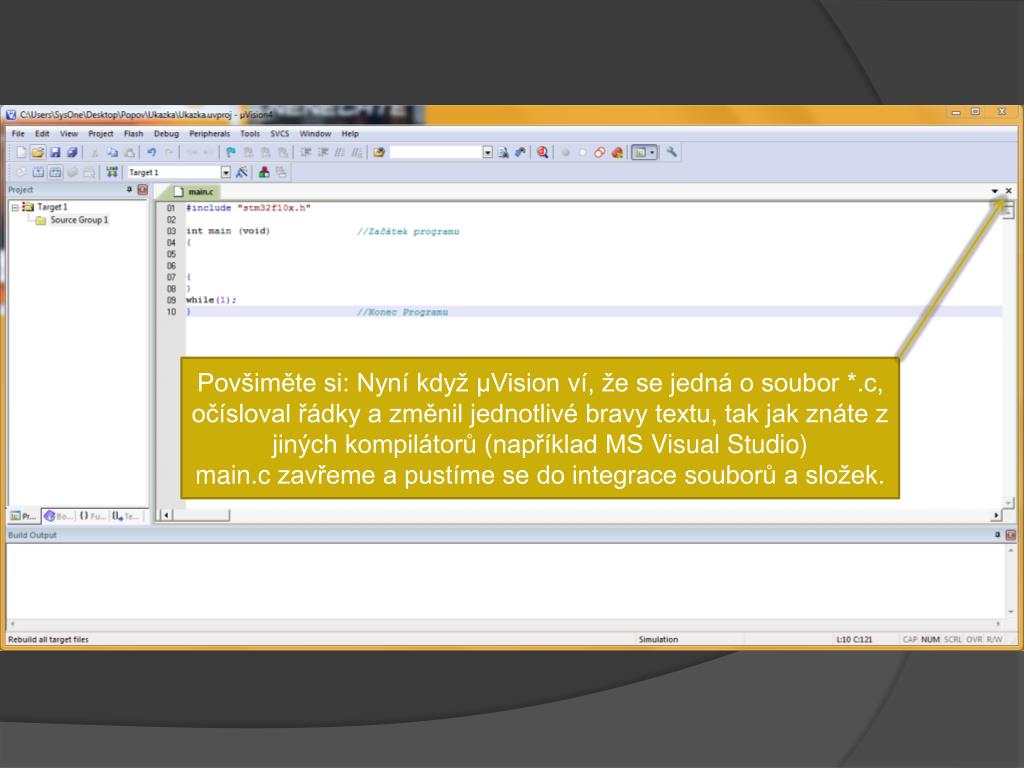This screenshot has width=1024, height=768.
Task: Click the Save All icon
Action: point(72,153)
